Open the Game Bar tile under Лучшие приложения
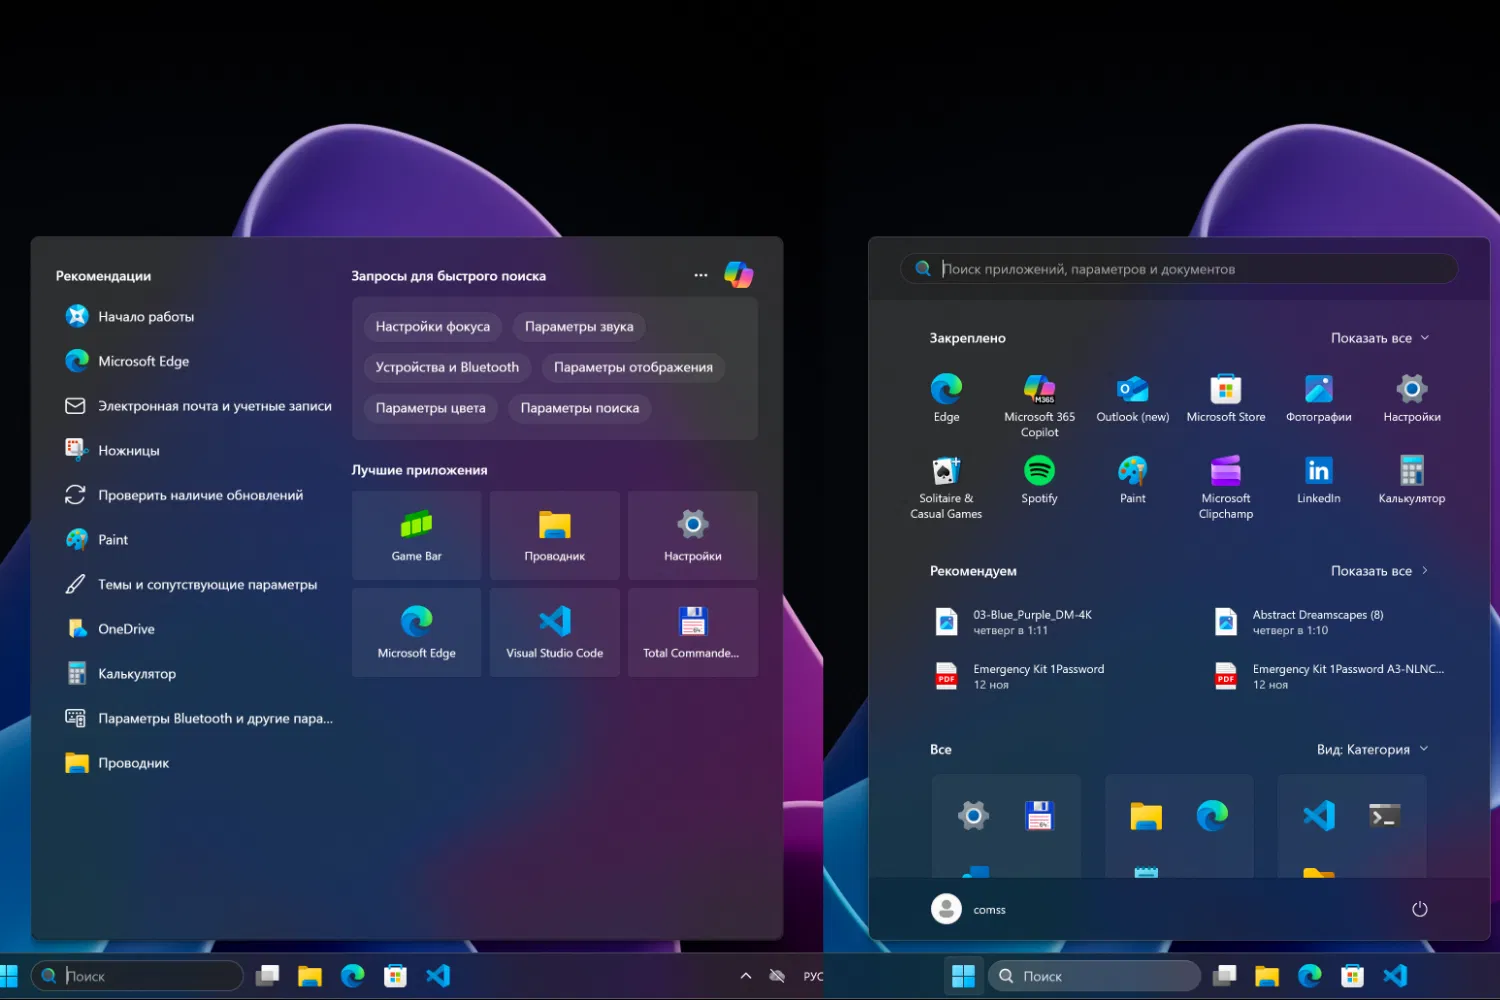The image size is (1500, 1000). coord(416,535)
